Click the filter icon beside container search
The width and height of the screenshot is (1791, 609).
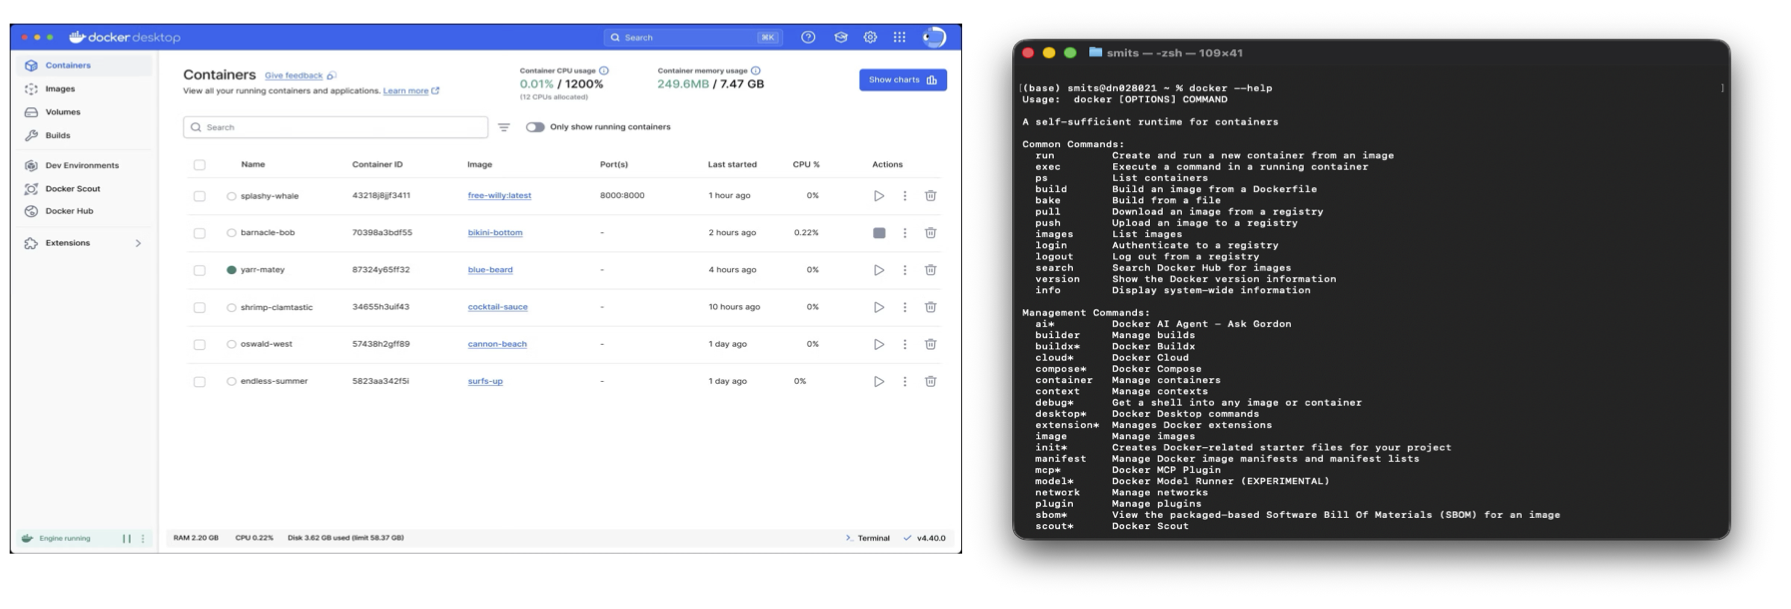pos(504,127)
